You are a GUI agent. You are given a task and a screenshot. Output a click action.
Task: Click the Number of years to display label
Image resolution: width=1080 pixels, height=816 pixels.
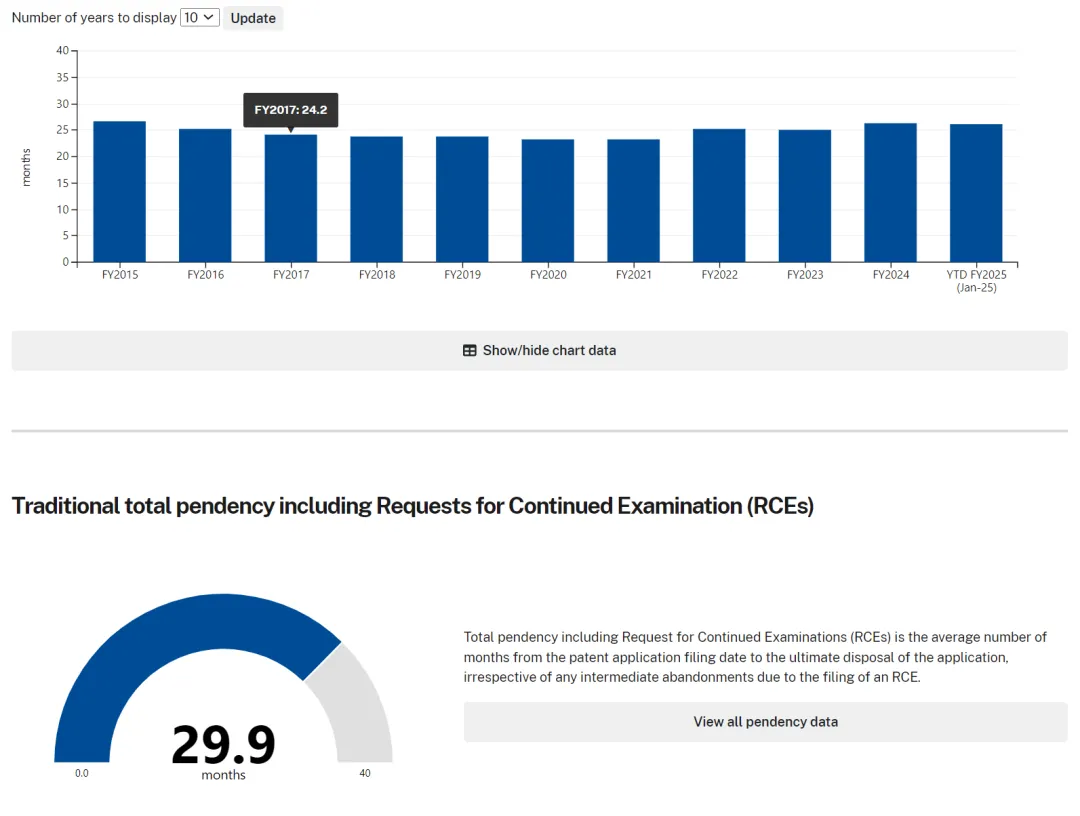point(94,18)
